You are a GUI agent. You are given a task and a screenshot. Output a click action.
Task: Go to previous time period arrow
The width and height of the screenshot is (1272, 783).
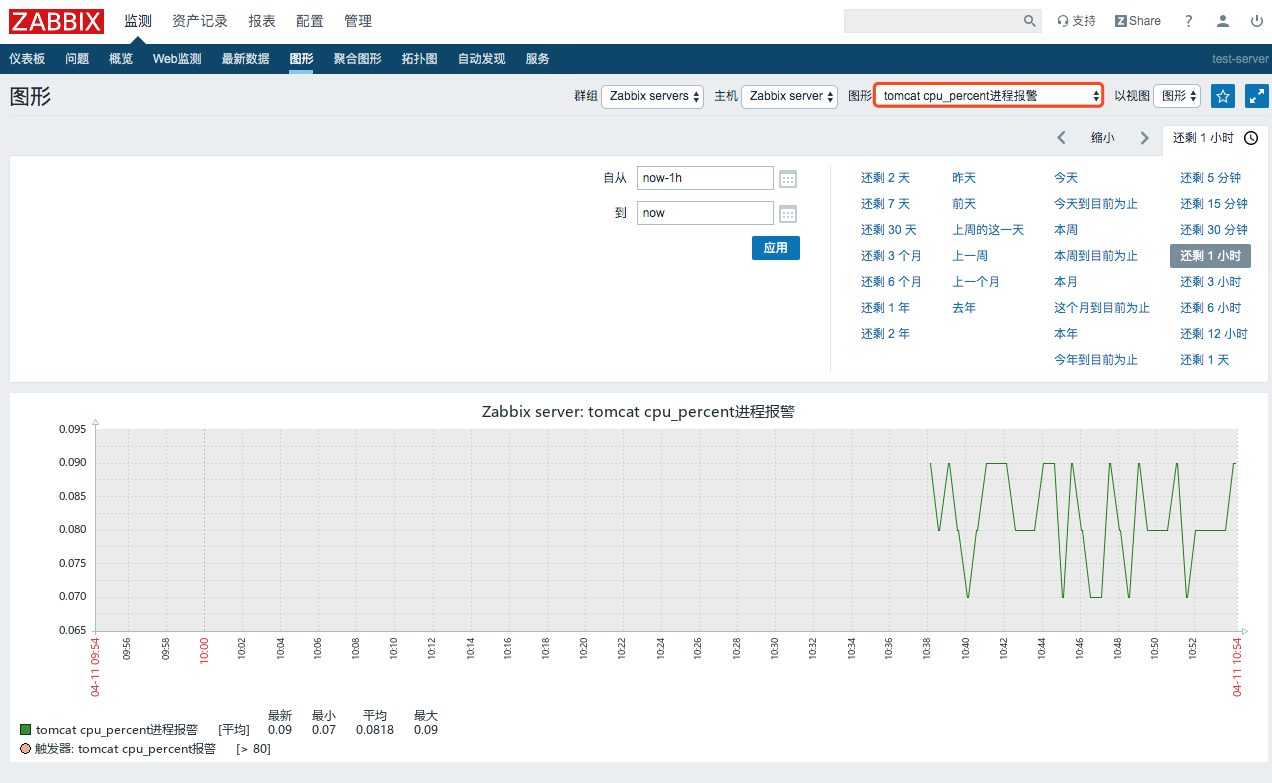[1062, 138]
